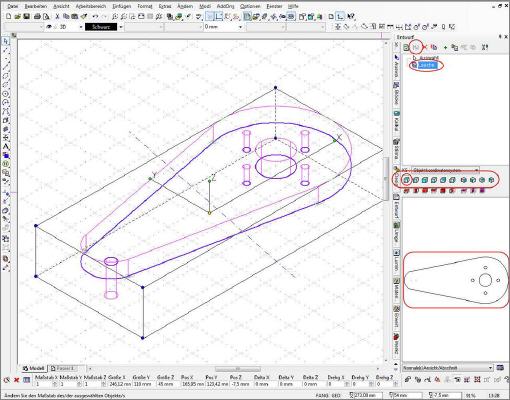Switch to the Modell tab
Viewport: 510px width, 400px height.
[34, 368]
